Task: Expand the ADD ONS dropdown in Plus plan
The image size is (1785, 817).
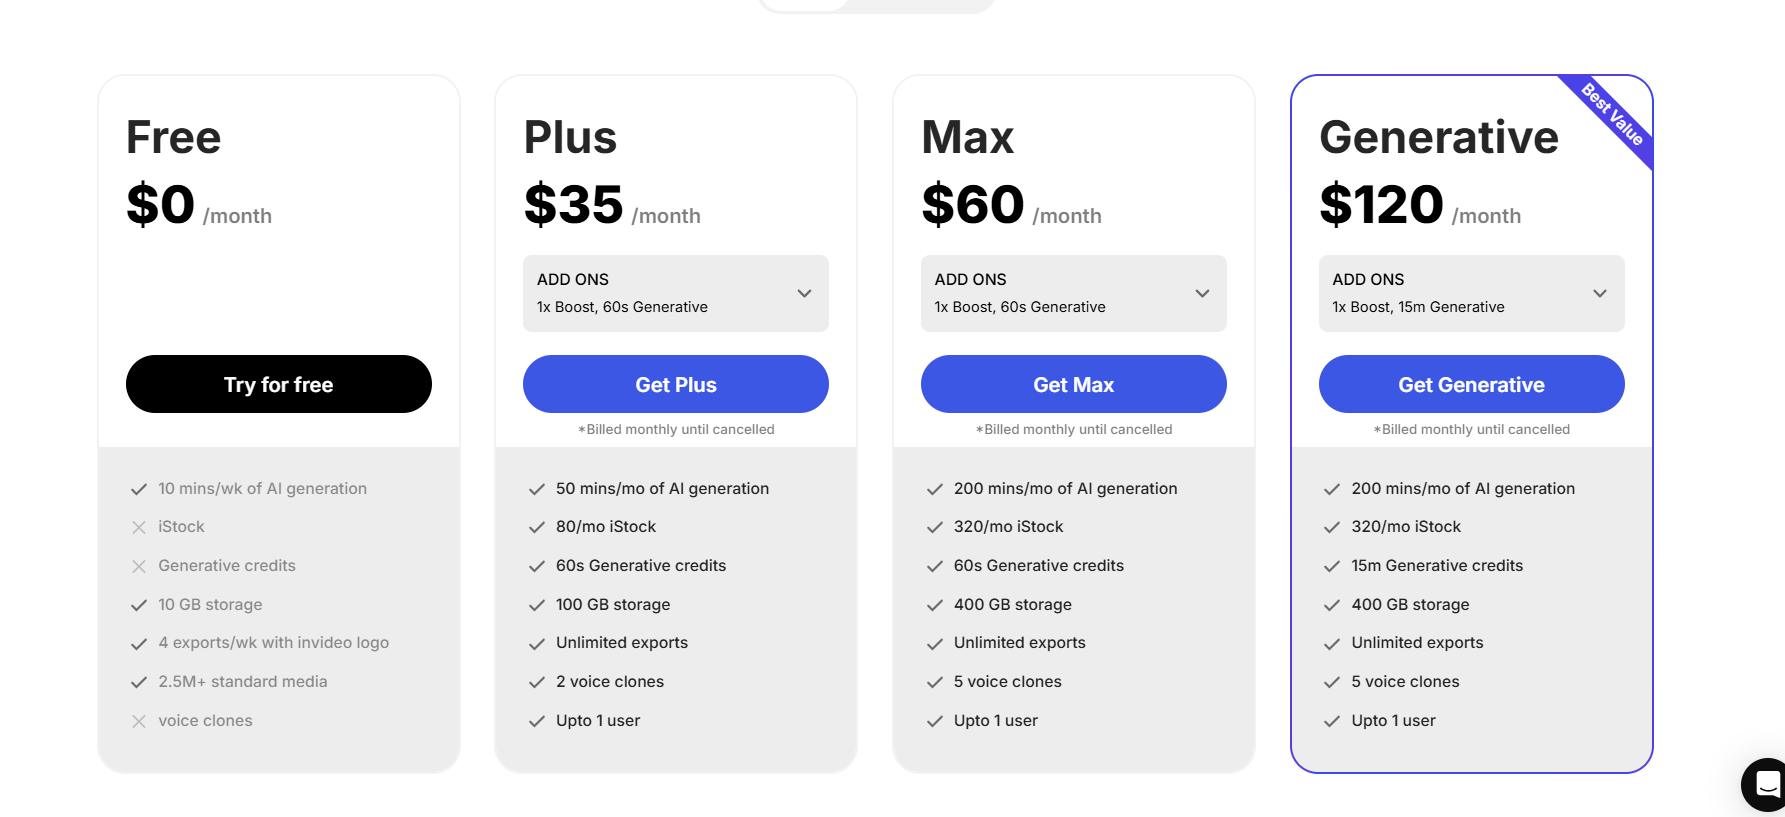Action: (x=675, y=293)
